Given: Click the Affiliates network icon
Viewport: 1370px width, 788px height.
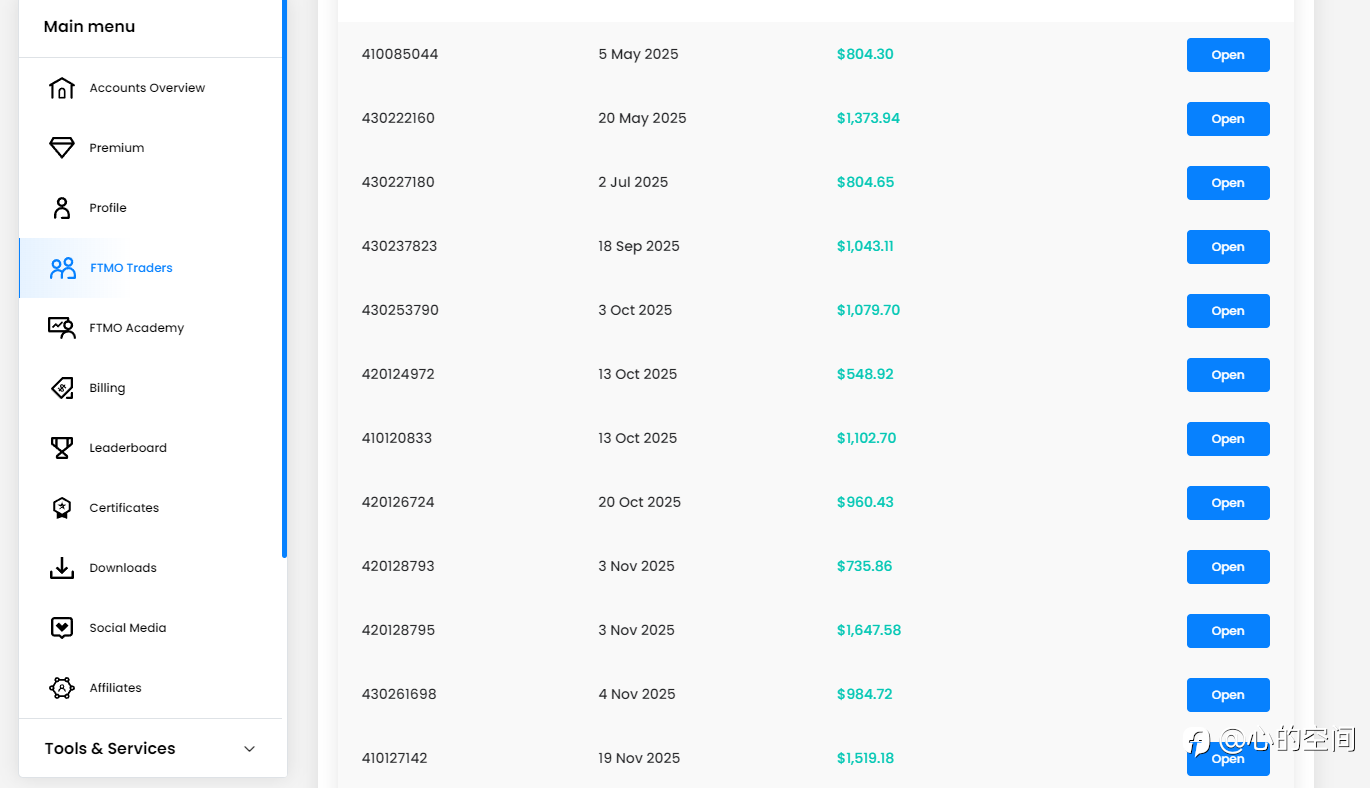Looking at the screenshot, I should pos(62,688).
